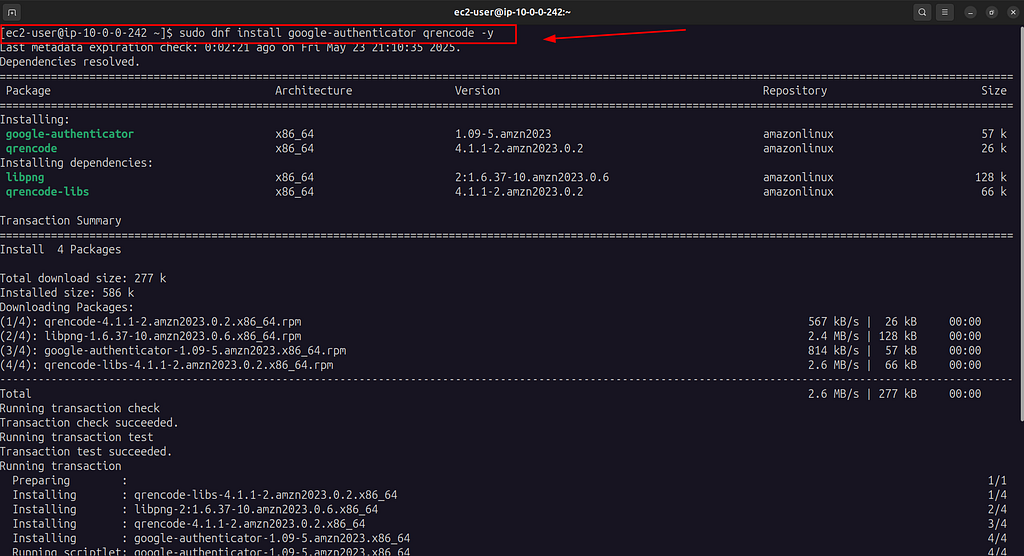Click the 'Version' column header

click(x=477, y=91)
